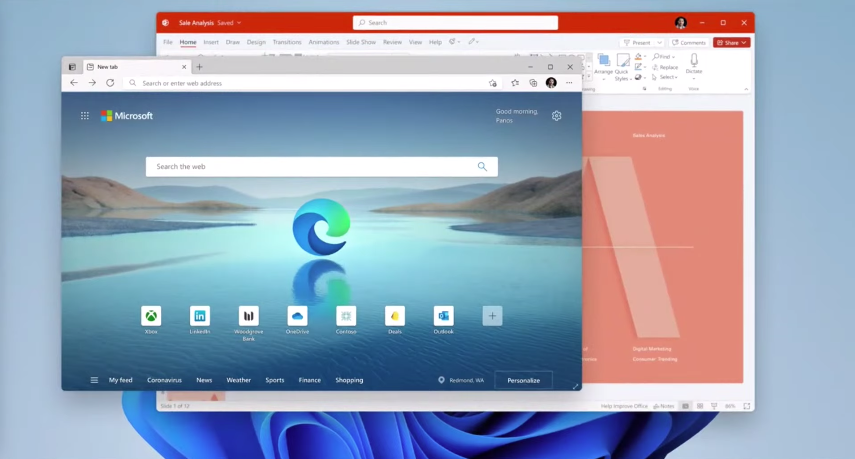
Task: Open the Coronavirus feed tab
Action: (x=164, y=380)
